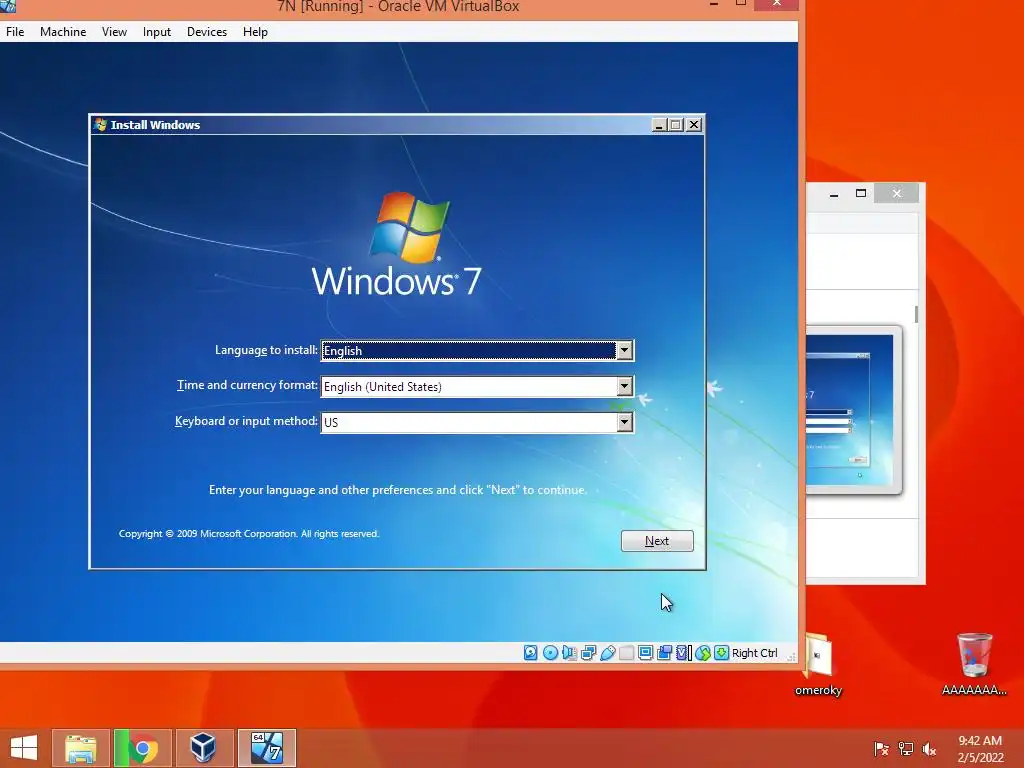
Task: Expand the Keyboard or input method dropdown
Action: [x=624, y=423]
